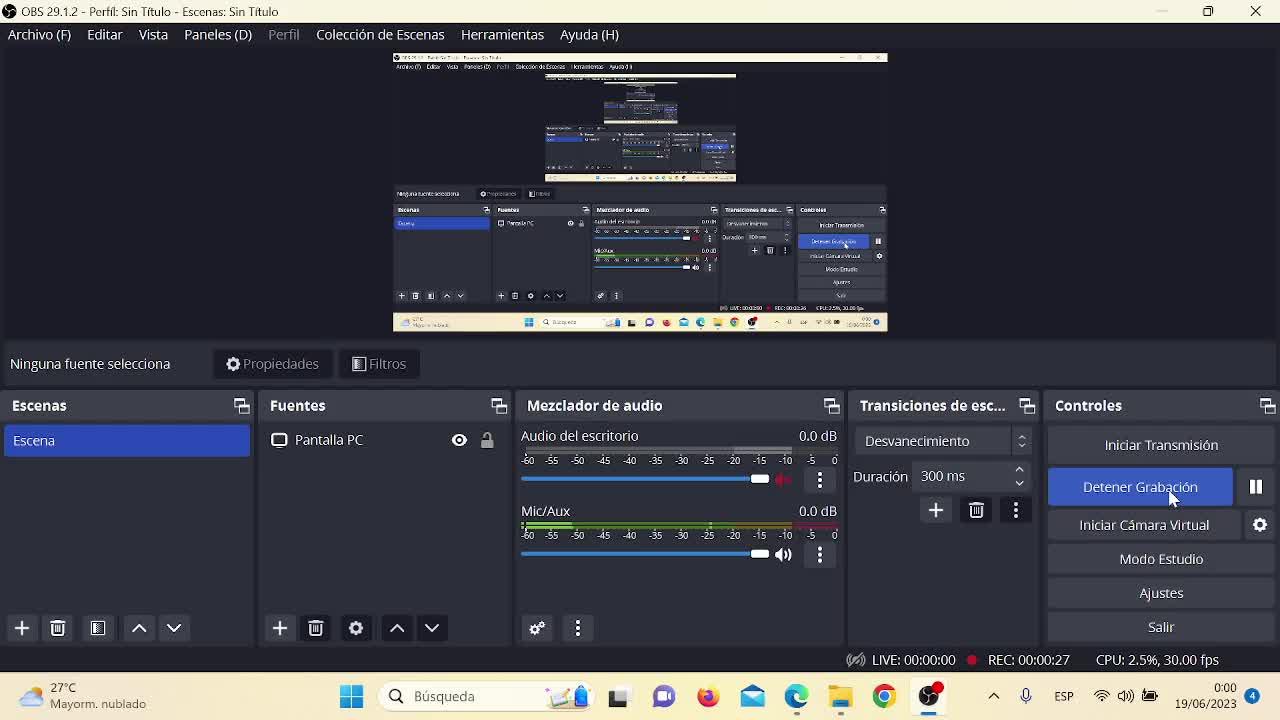
Task: Remove the scene transition with trash icon
Action: tap(976, 511)
